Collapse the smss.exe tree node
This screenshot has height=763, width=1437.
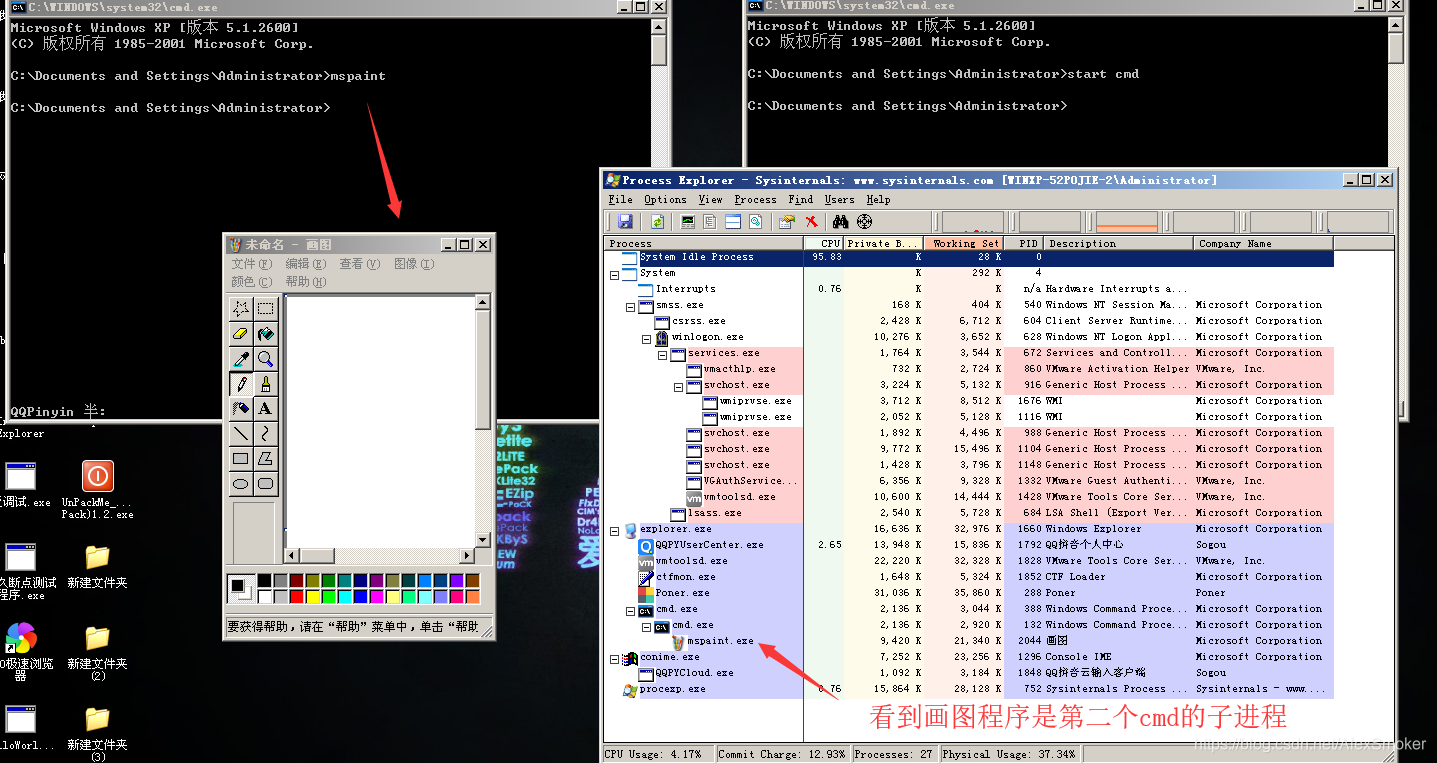(630, 305)
